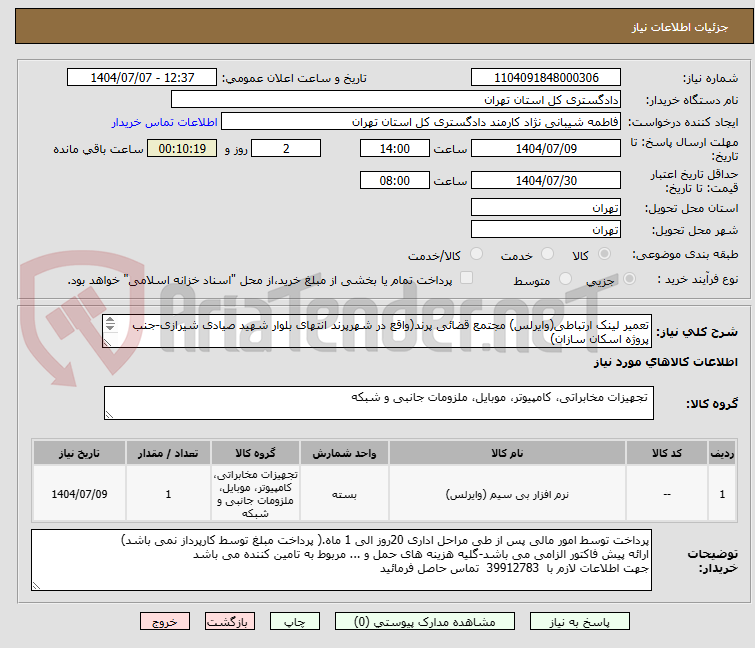755x648 pixels.
Task: Click the 'گروه کالا' text area
Action: (378, 404)
